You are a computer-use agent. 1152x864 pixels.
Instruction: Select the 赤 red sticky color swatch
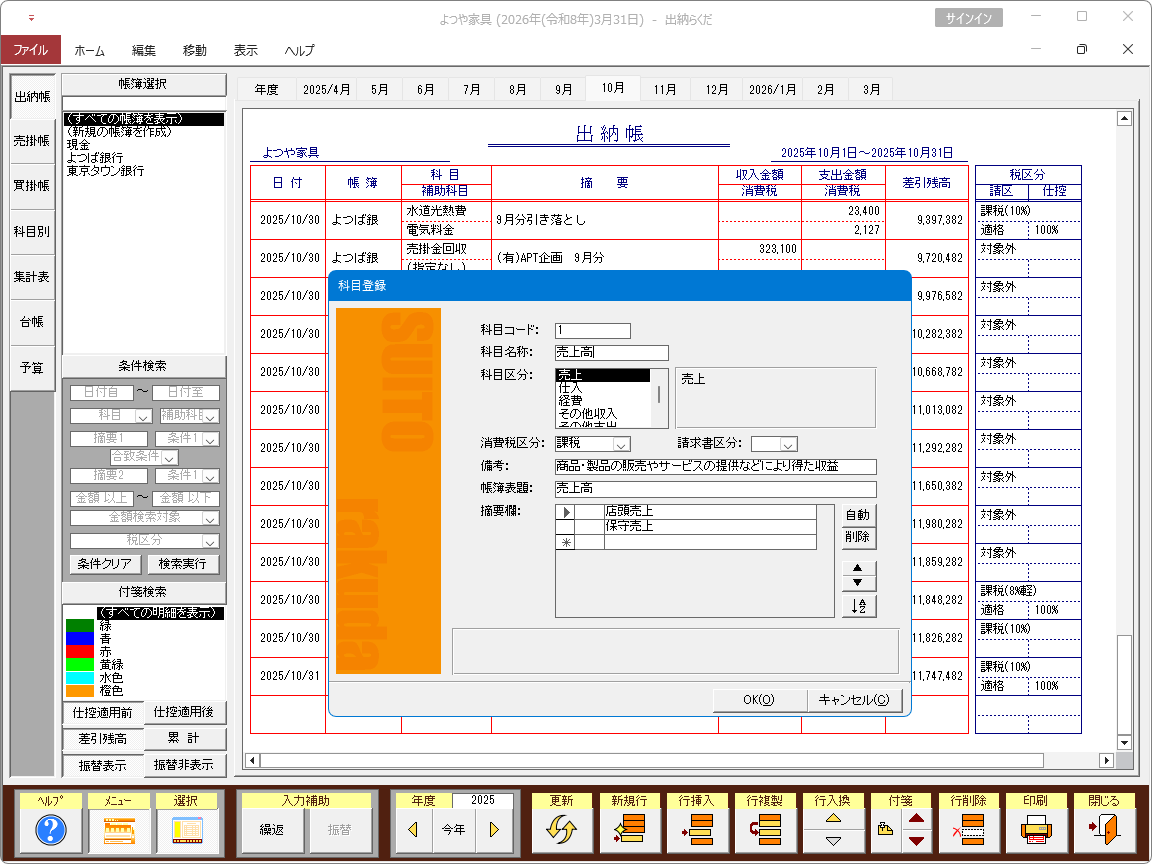[80, 651]
